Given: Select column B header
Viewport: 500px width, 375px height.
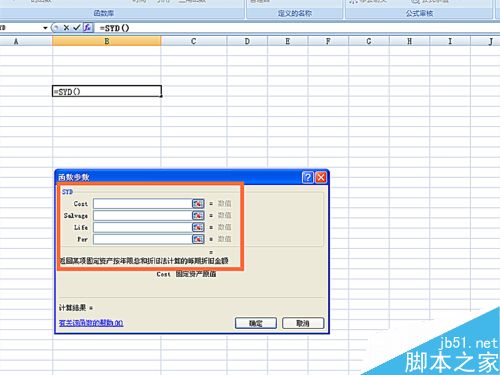Looking at the screenshot, I should pyautogui.click(x=107, y=41).
